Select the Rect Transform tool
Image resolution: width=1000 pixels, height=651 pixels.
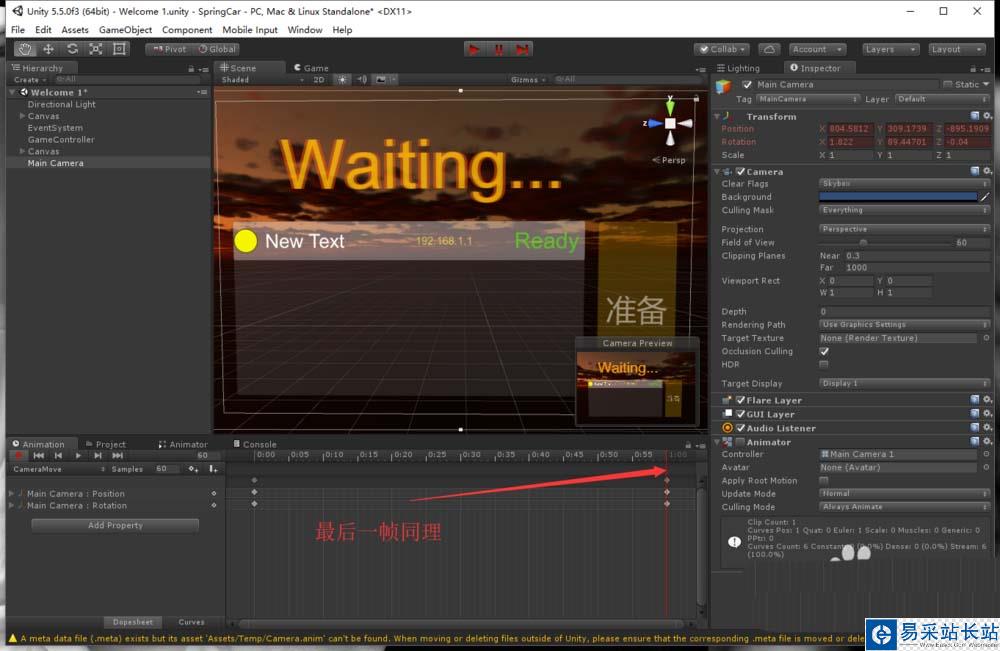point(119,49)
